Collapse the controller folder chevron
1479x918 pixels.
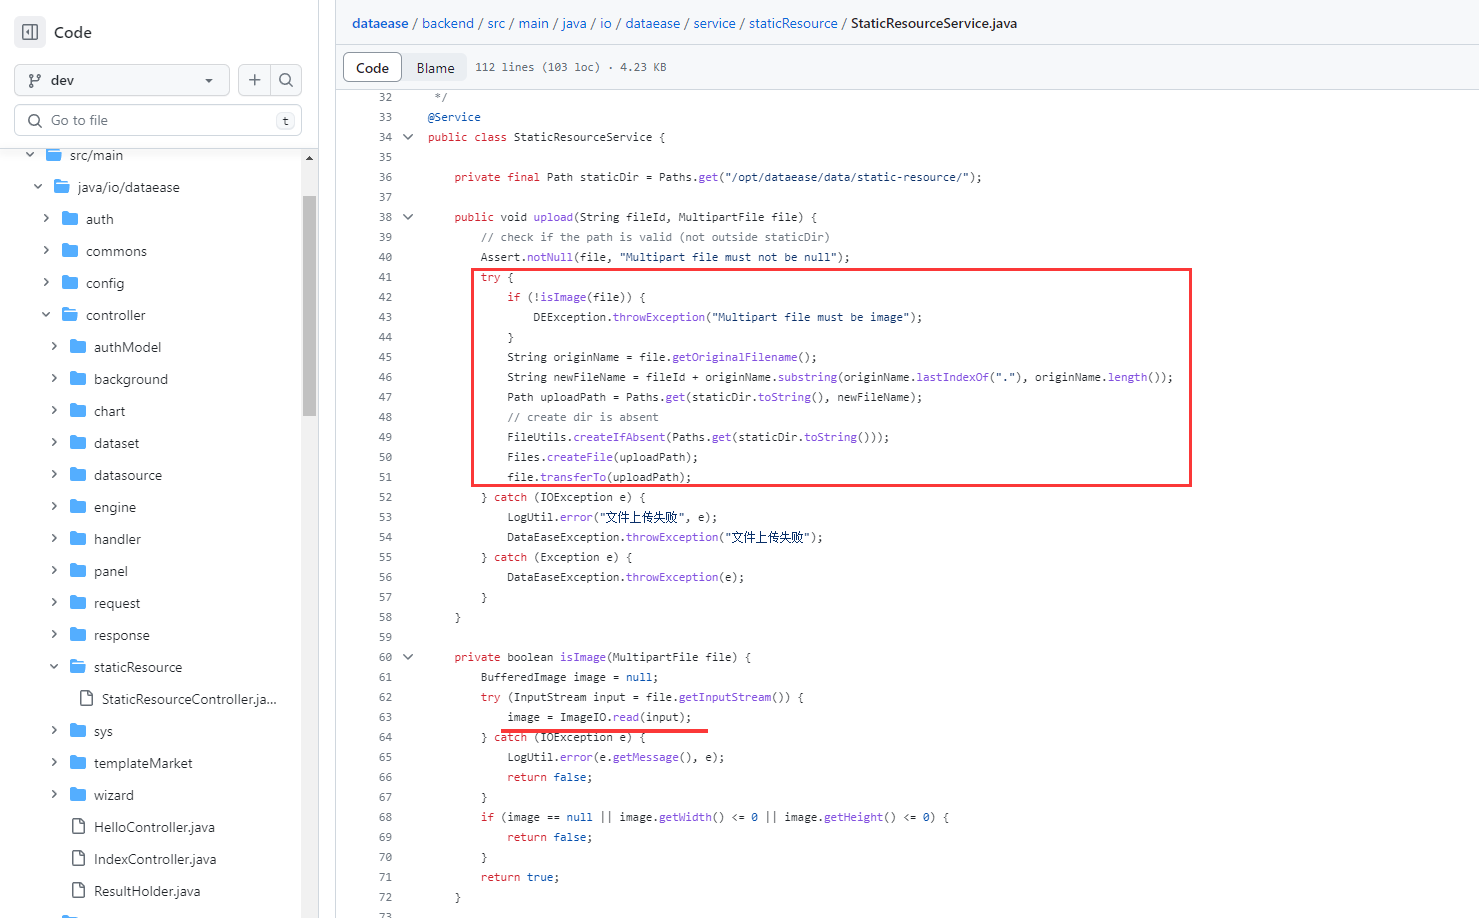click(46, 315)
